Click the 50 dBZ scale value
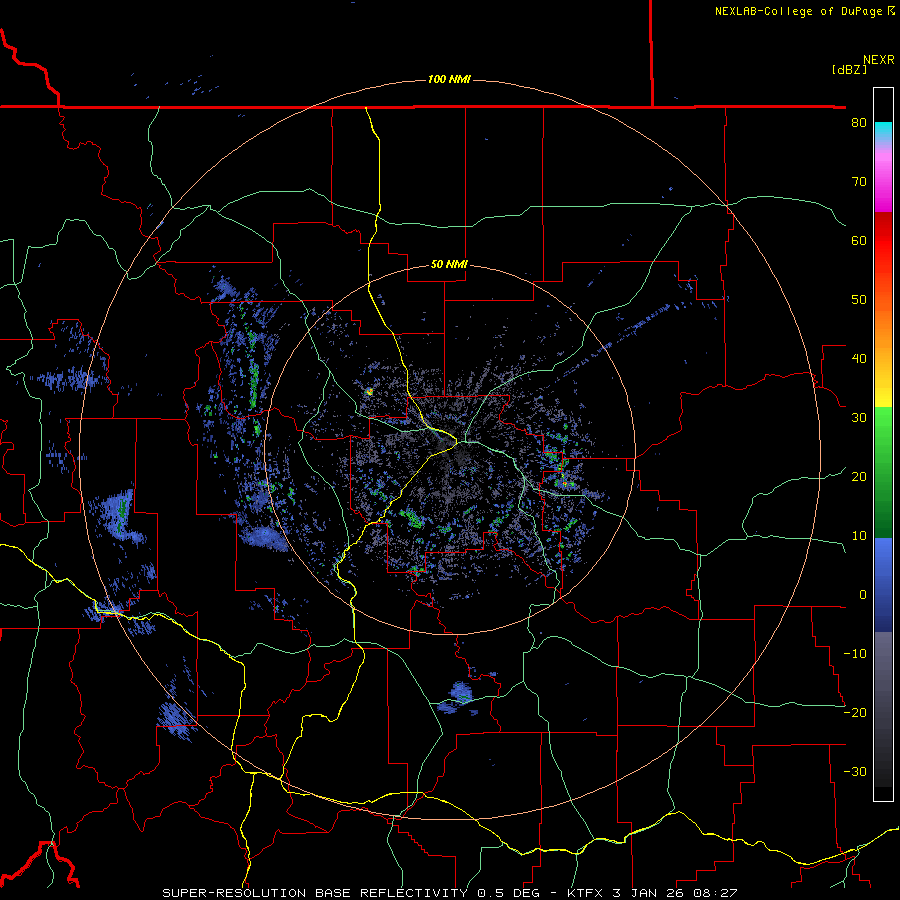900x900 pixels. (x=859, y=300)
